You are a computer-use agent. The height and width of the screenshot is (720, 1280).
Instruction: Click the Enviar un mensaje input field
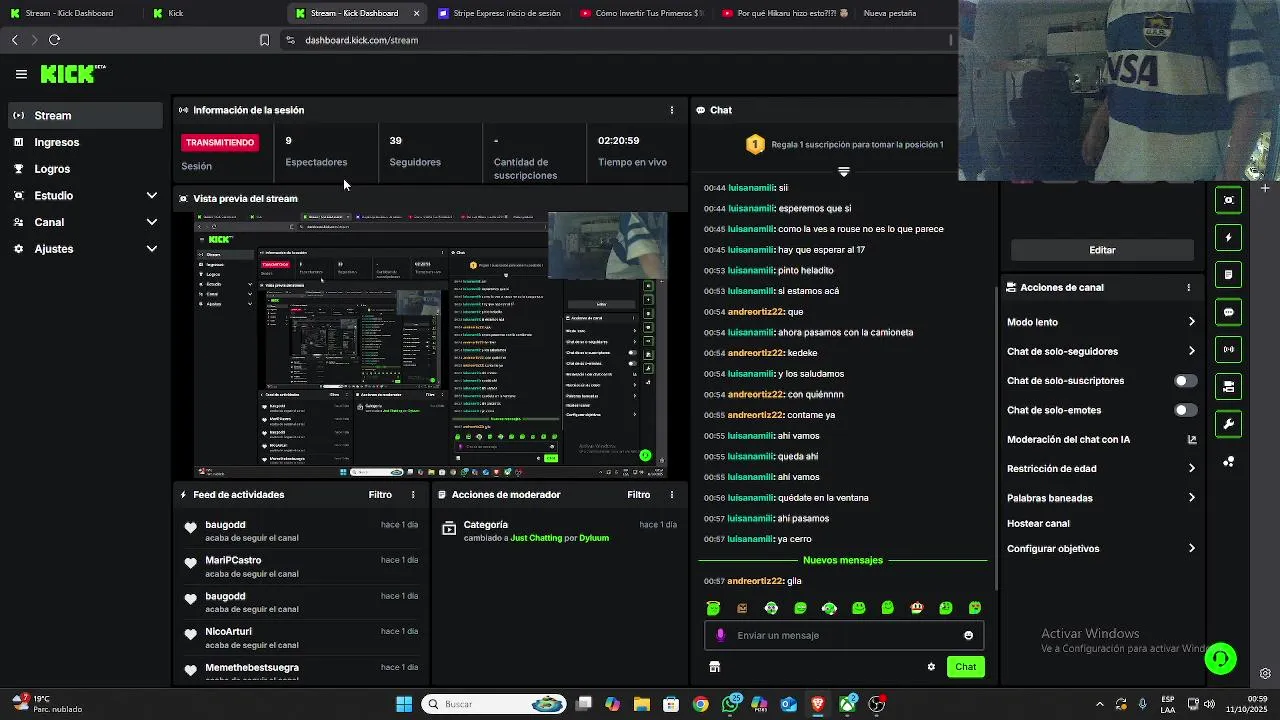click(x=845, y=635)
